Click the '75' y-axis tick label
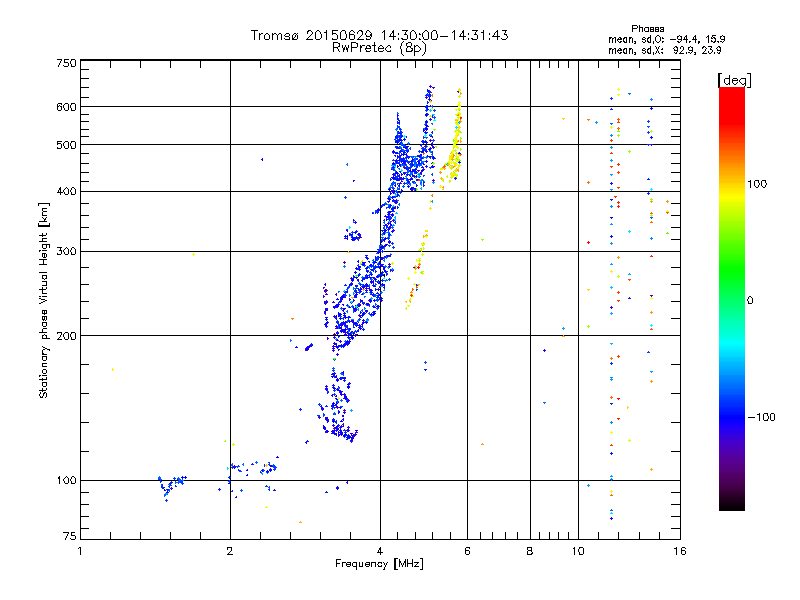The width and height of the screenshot is (800, 600). 70,536
